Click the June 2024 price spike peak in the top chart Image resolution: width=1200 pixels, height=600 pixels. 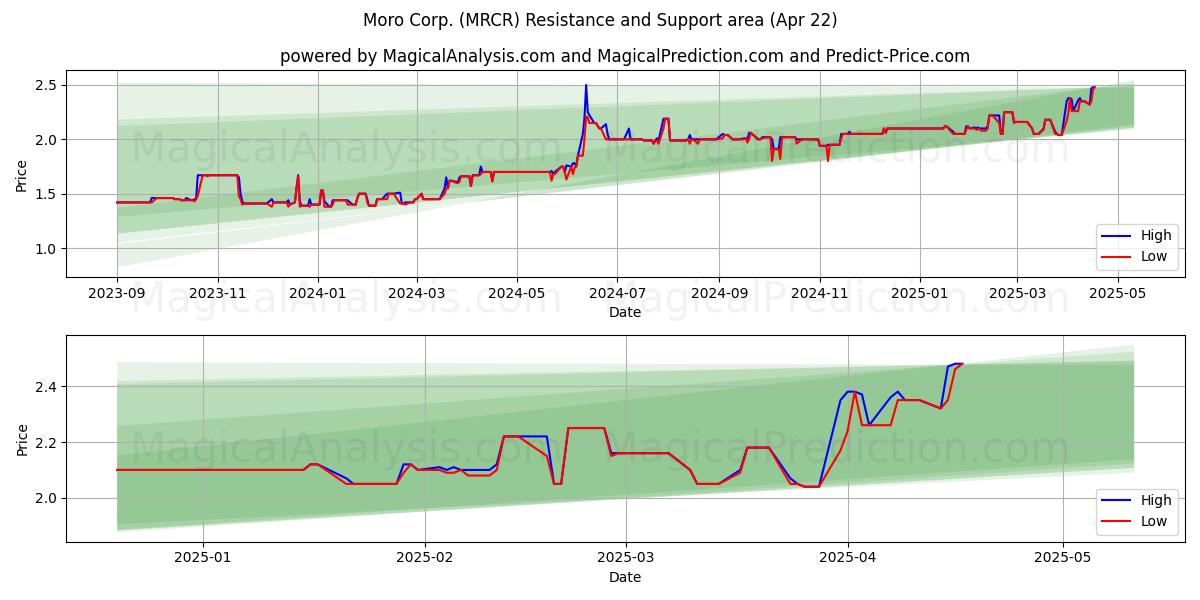click(586, 86)
